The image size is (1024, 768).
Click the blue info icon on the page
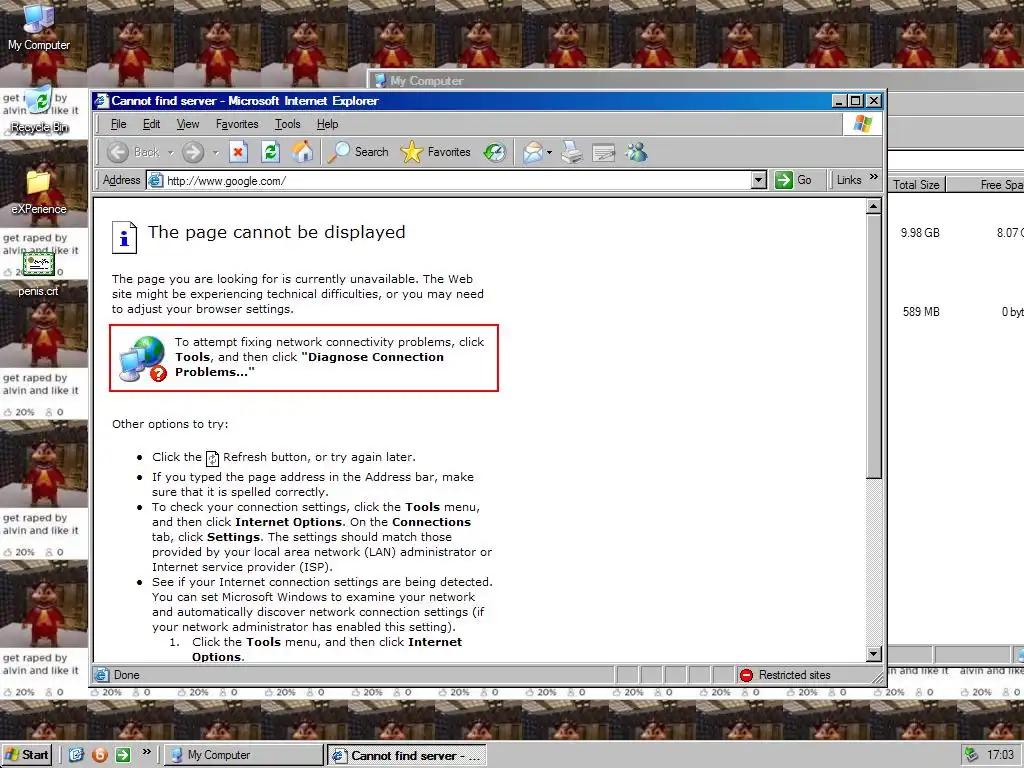[124, 237]
